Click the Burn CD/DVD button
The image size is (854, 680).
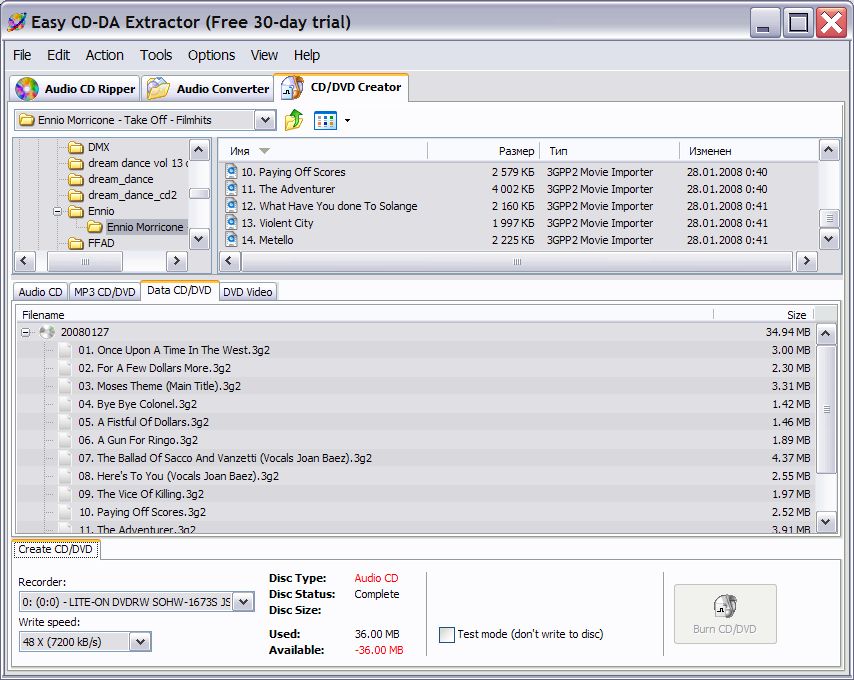[x=725, y=614]
